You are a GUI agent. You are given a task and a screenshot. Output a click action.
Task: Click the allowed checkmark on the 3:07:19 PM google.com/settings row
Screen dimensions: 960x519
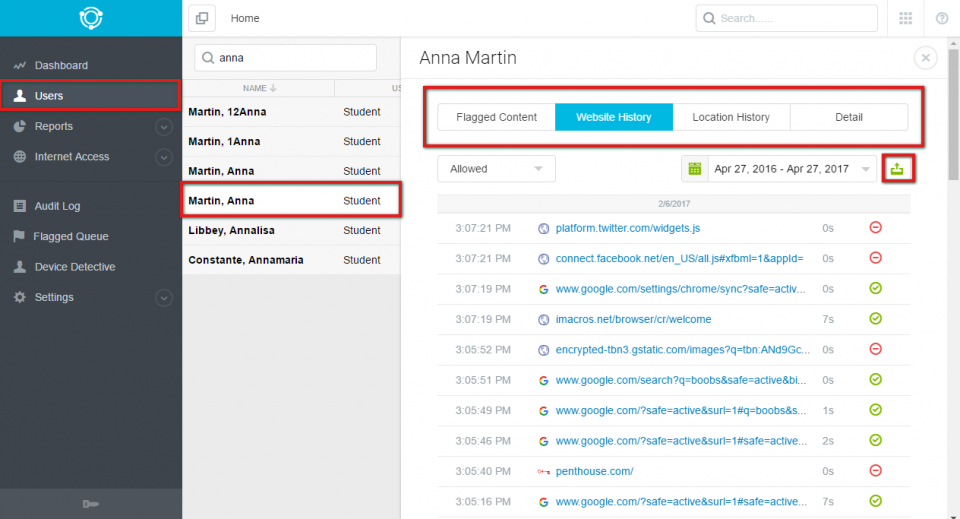pos(876,288)
